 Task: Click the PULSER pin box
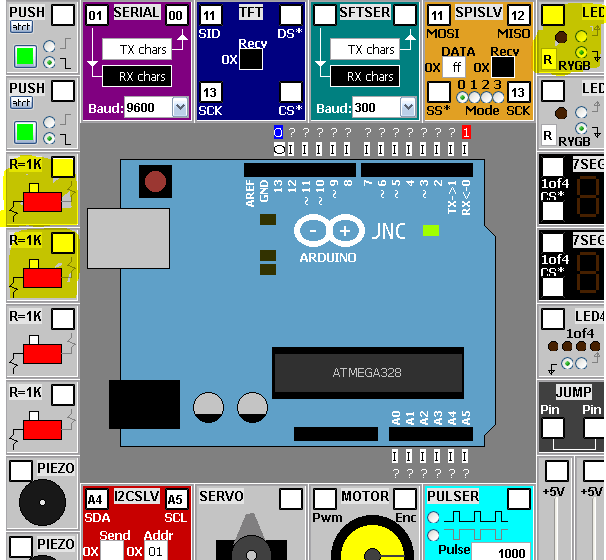pyautogui.click(x=519, y=499)
